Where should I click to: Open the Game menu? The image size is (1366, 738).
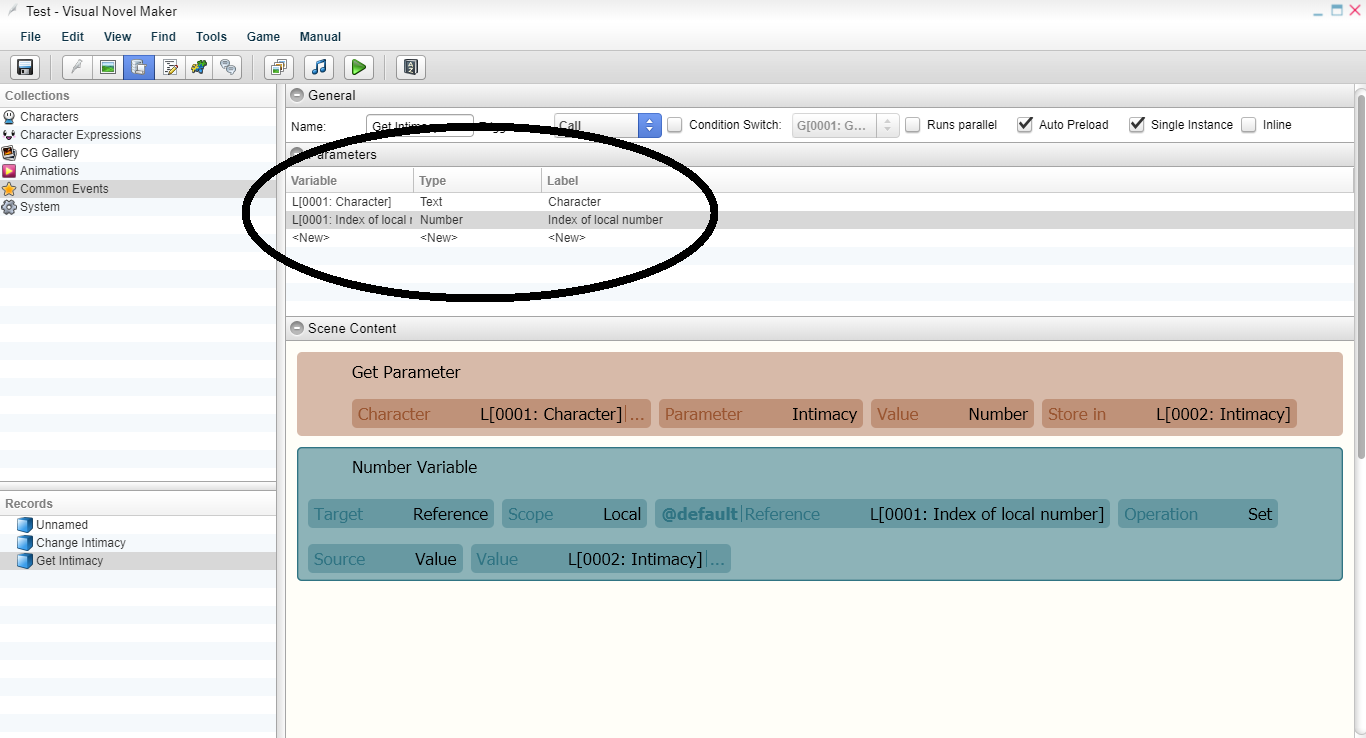[263, 37]
